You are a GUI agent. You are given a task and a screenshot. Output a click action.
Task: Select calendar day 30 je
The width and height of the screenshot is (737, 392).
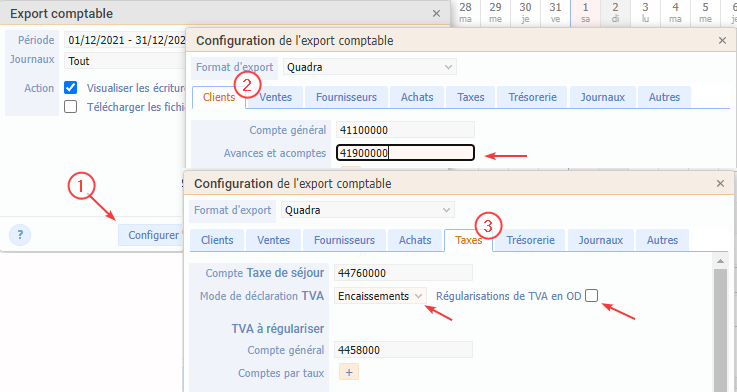click(525, 13)
